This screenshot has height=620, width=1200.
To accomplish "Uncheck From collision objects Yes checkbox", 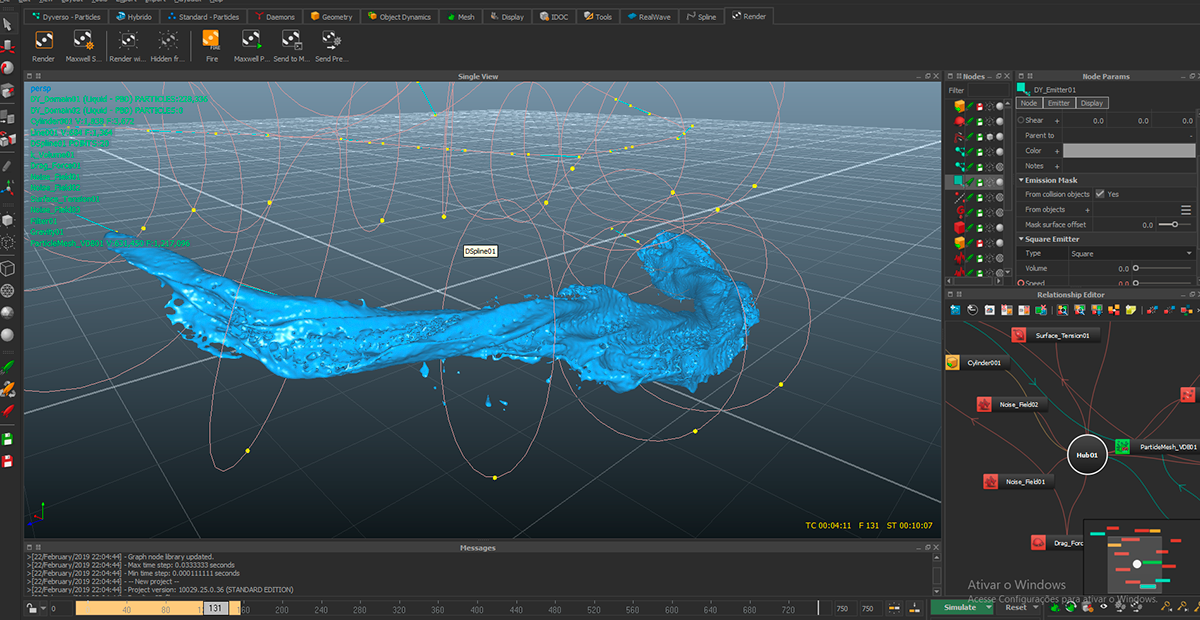I will click(1100, 194).
